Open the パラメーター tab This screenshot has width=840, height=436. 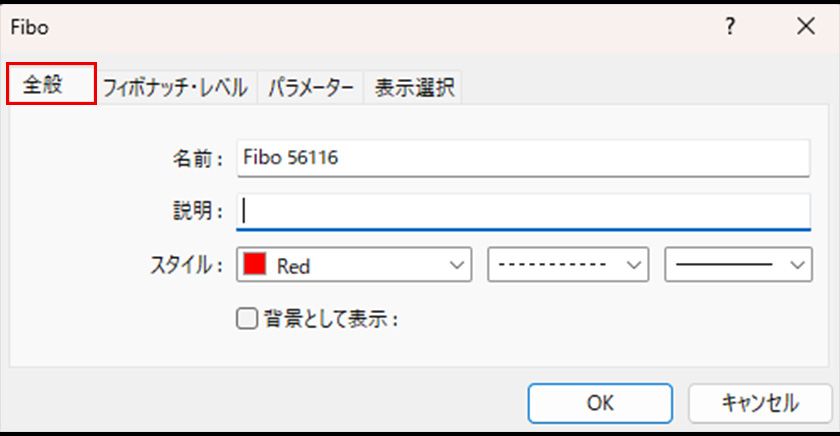click(x=311, y=88)
